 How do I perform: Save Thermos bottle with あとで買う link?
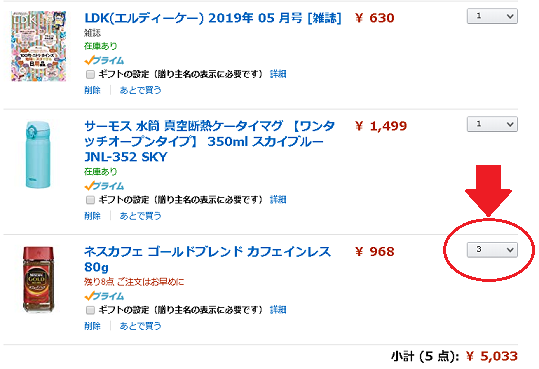click(x=140, y=216)
